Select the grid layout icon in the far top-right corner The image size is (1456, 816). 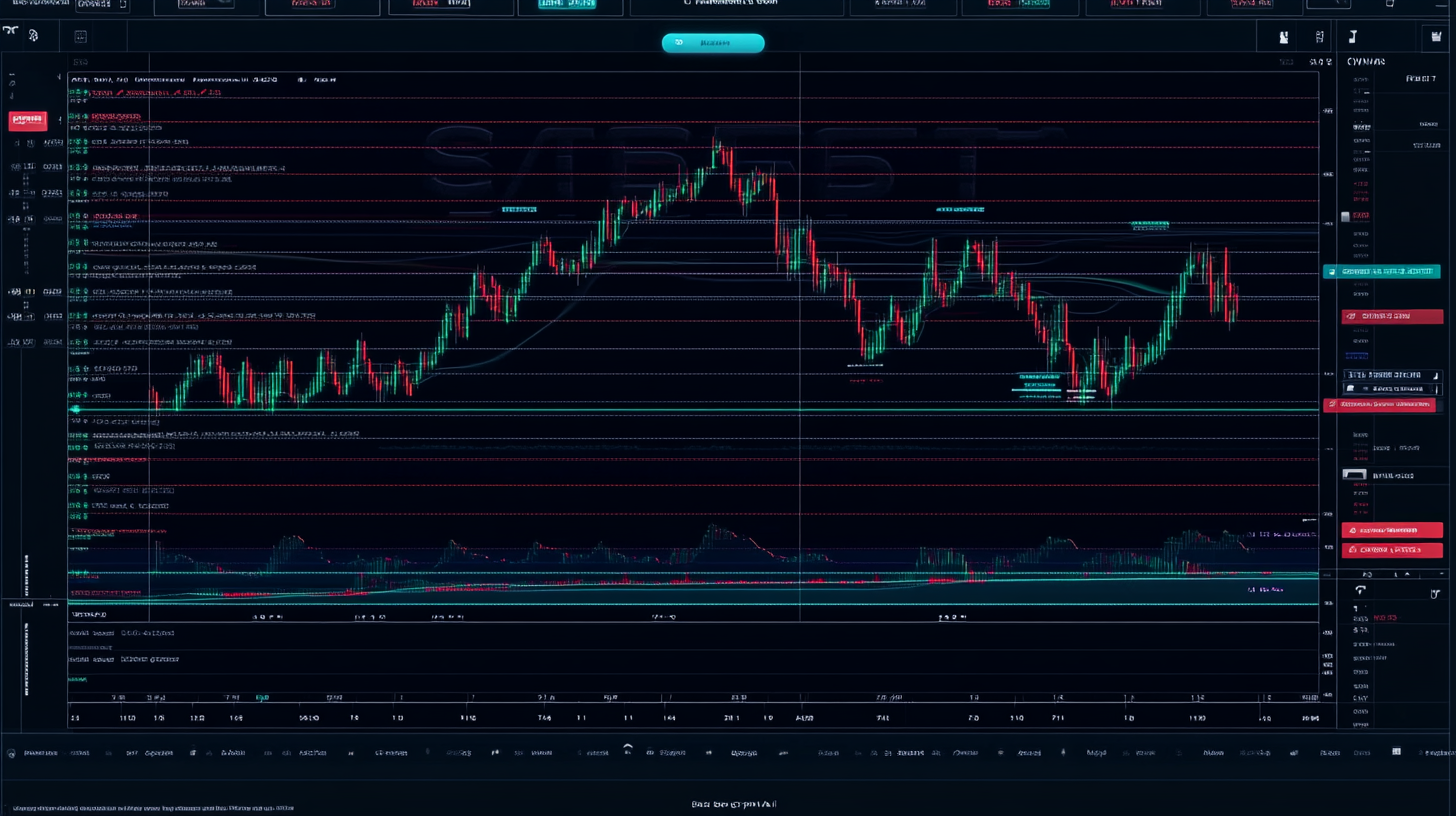point(1438,35)
